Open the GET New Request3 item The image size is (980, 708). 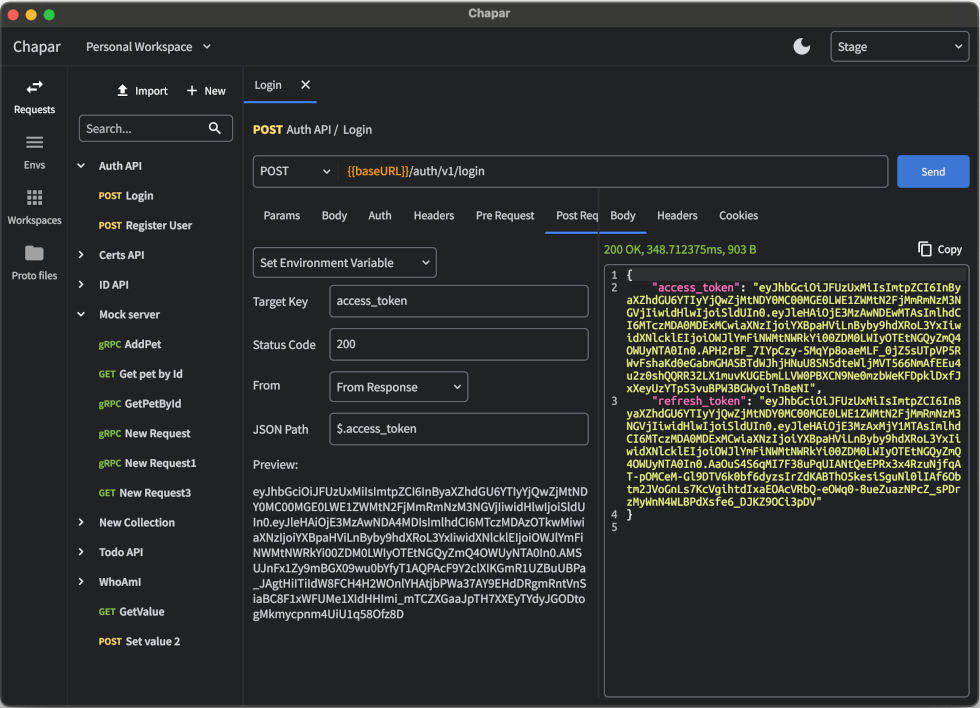[144, 492]
